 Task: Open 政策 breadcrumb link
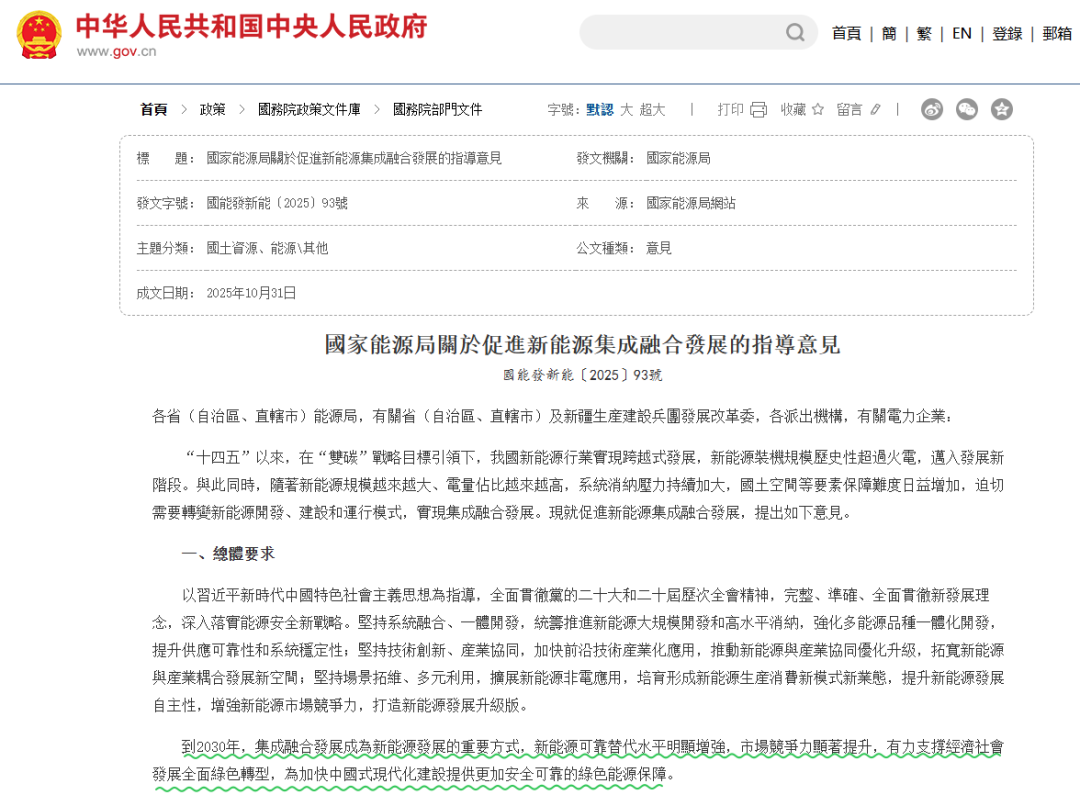[212, 110]
